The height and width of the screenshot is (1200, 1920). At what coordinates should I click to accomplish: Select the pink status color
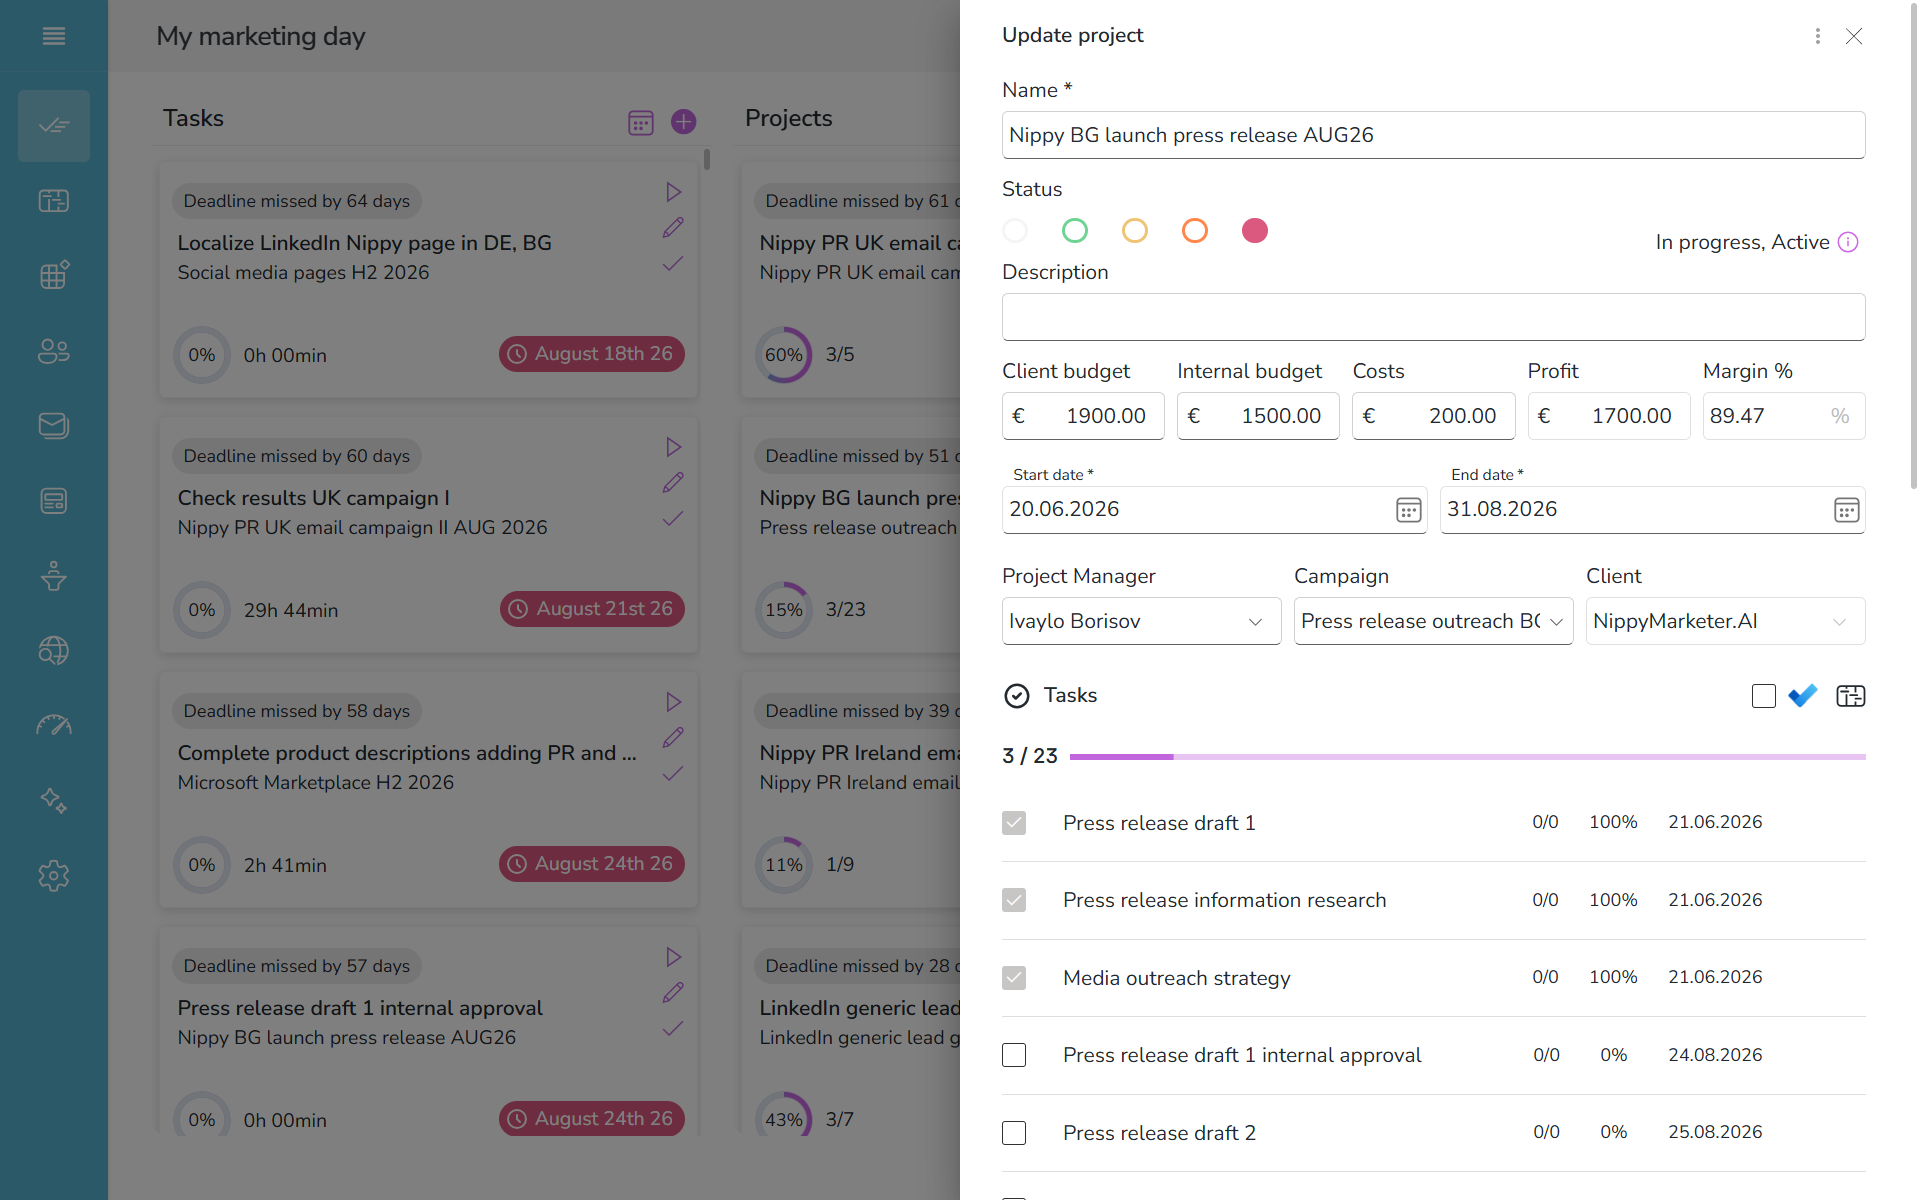coord(1255,231)
